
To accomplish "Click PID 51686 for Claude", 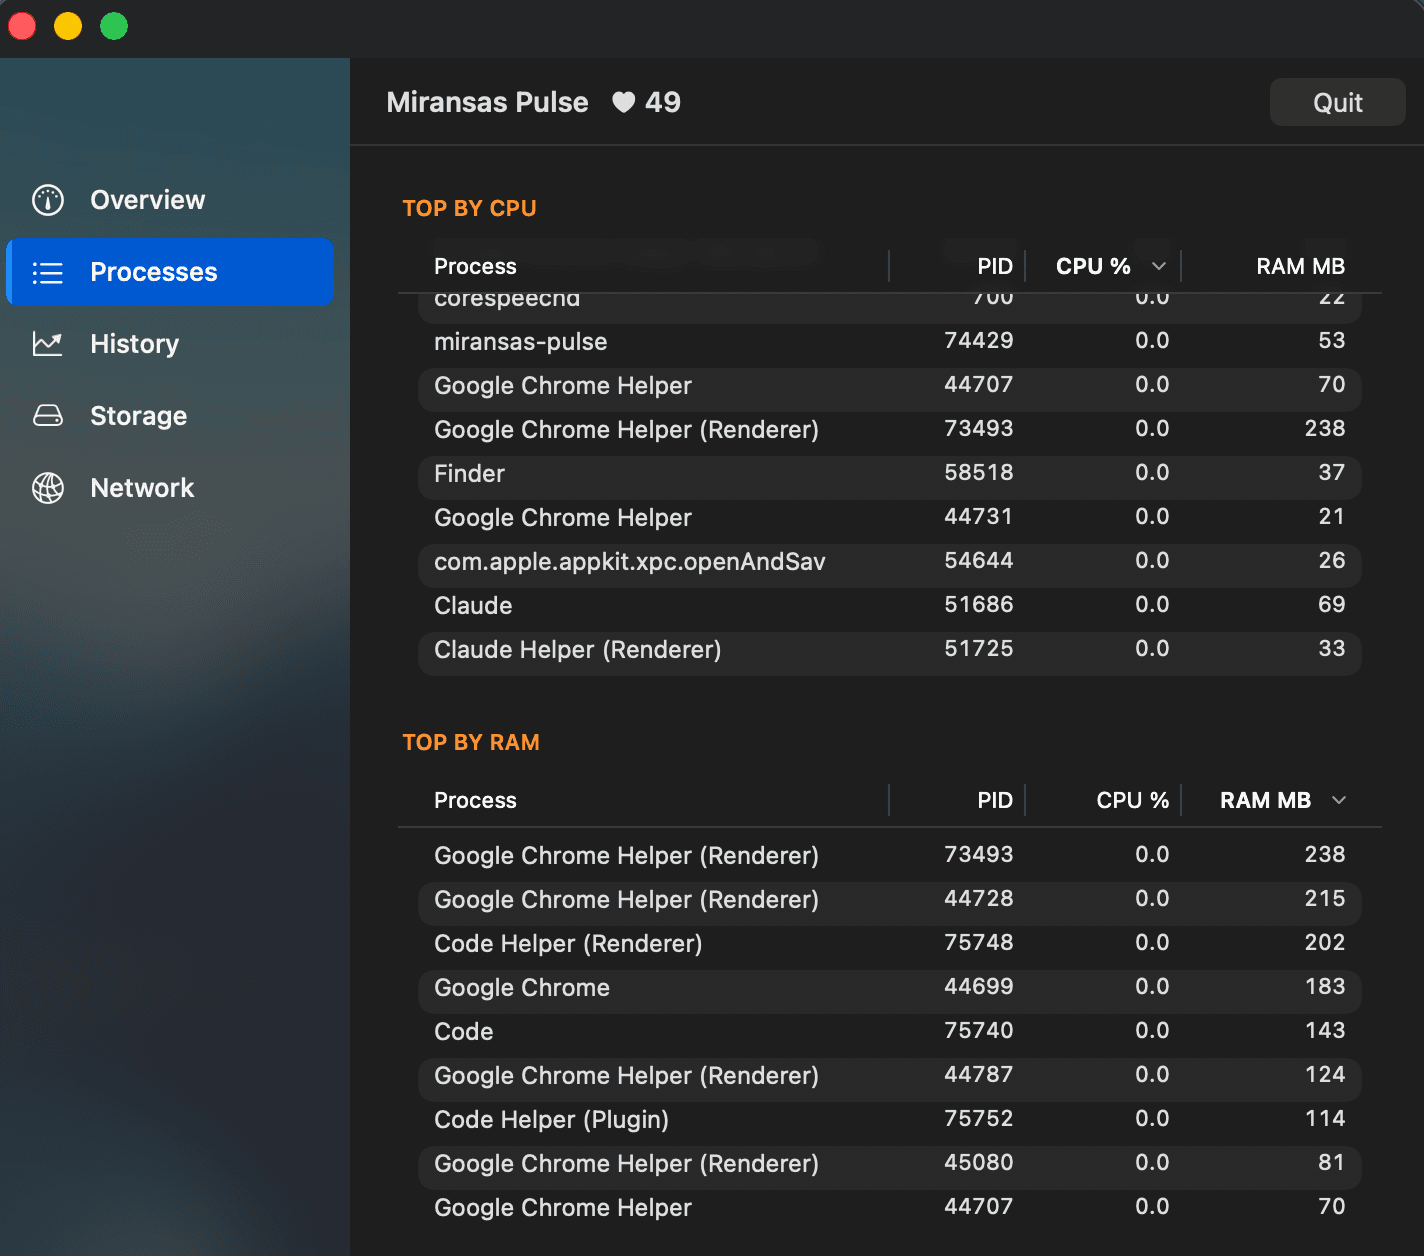I will click(x=979, y=605).
